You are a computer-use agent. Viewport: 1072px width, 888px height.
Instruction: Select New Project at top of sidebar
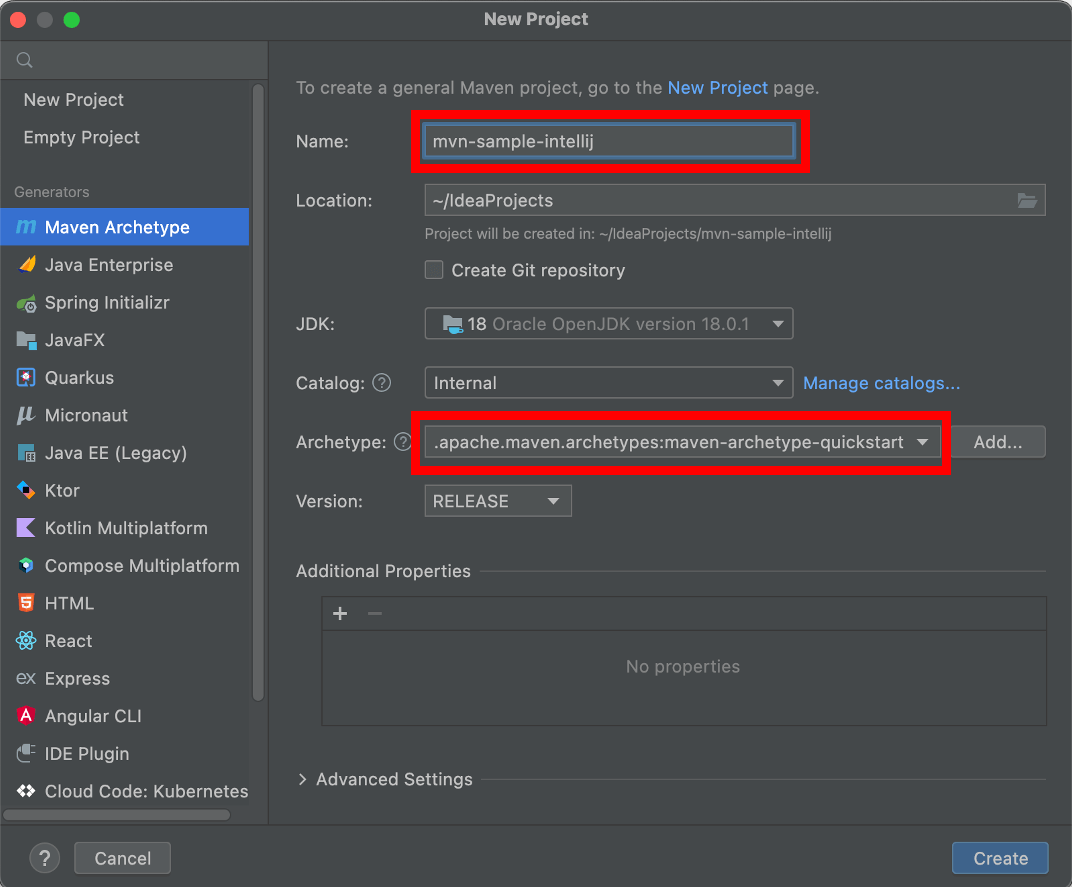click(x=73, y=99)
